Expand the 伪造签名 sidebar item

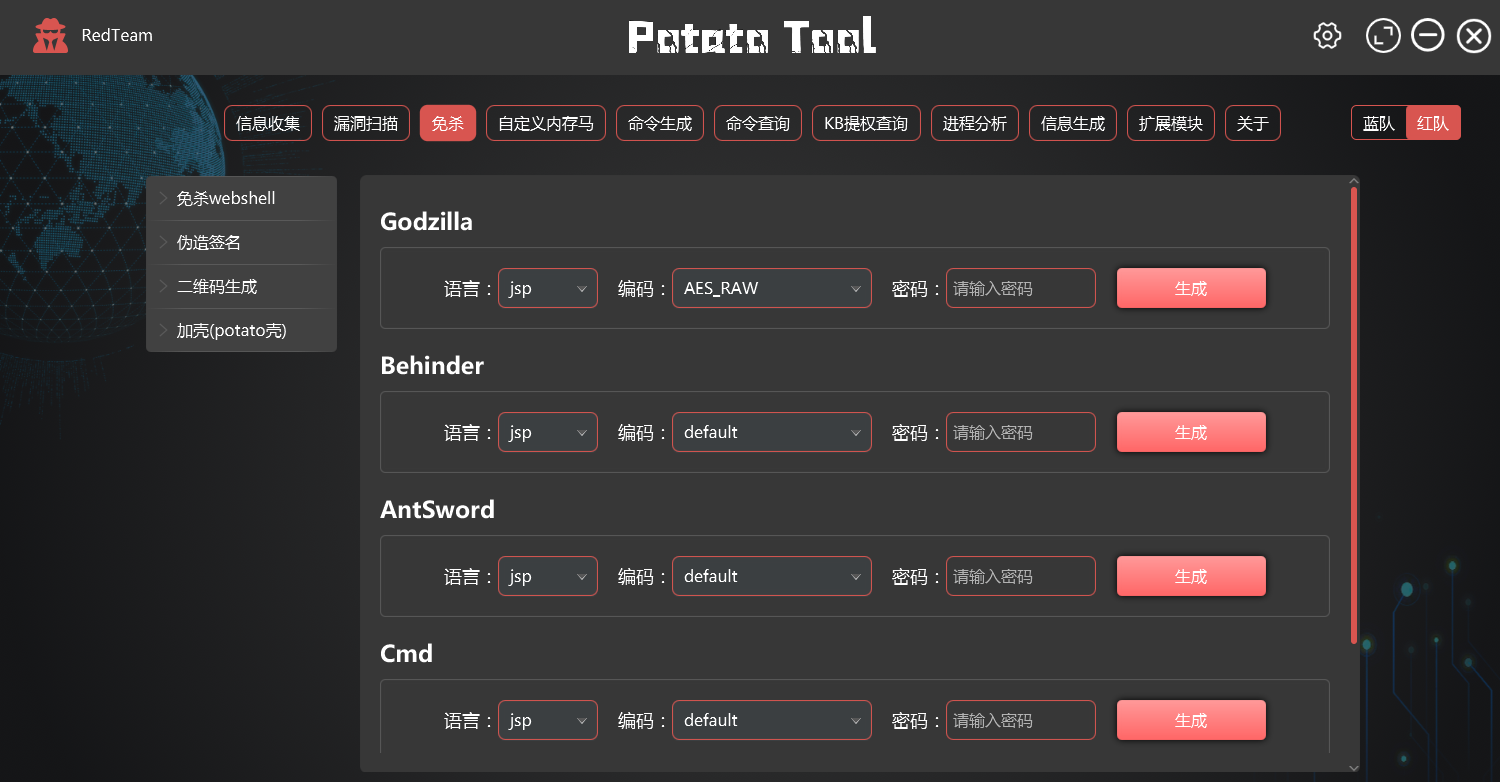click(x=241, y=242)
